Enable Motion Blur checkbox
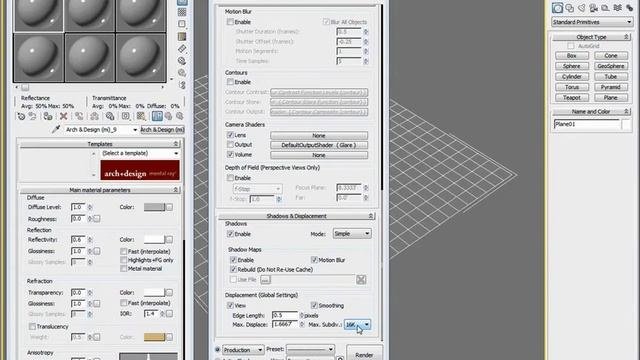Image resolution: width=640 pixels, height=360 pixels. 230,22
